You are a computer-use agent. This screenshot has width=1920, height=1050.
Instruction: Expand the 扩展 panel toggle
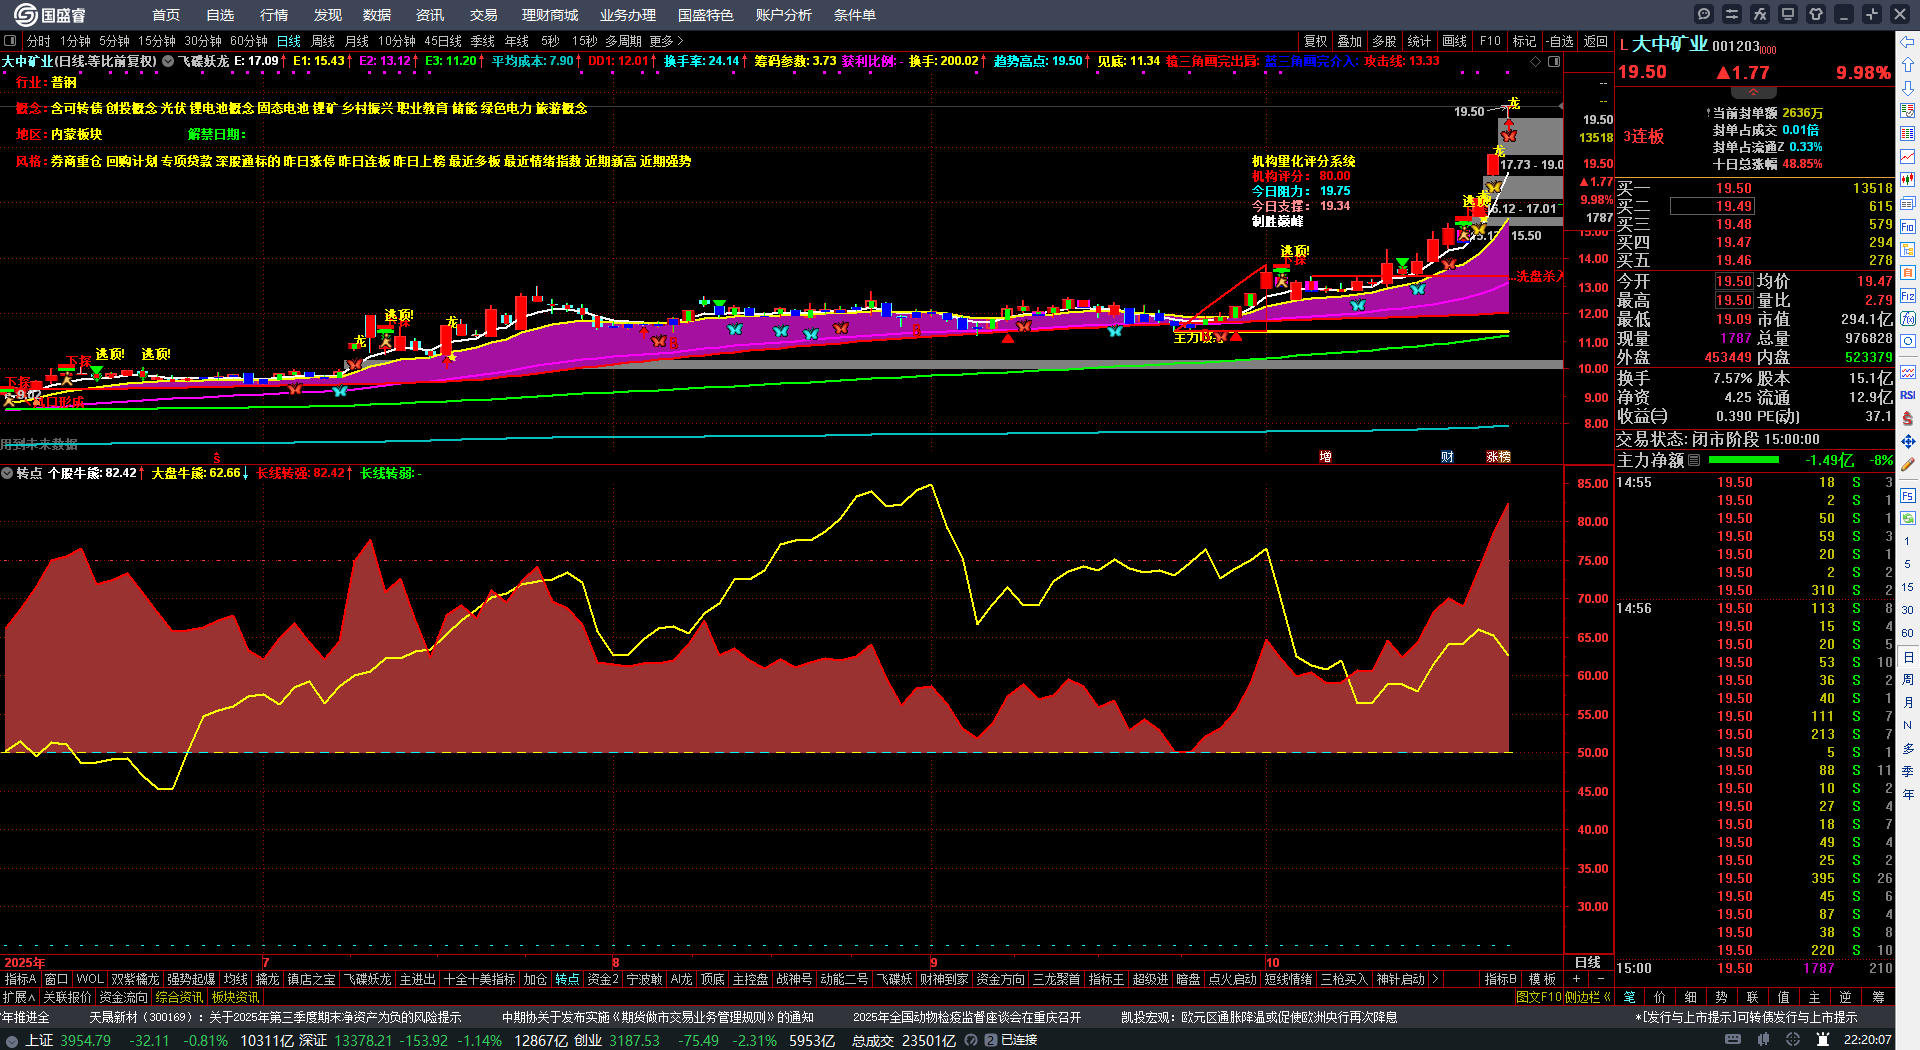19,997
